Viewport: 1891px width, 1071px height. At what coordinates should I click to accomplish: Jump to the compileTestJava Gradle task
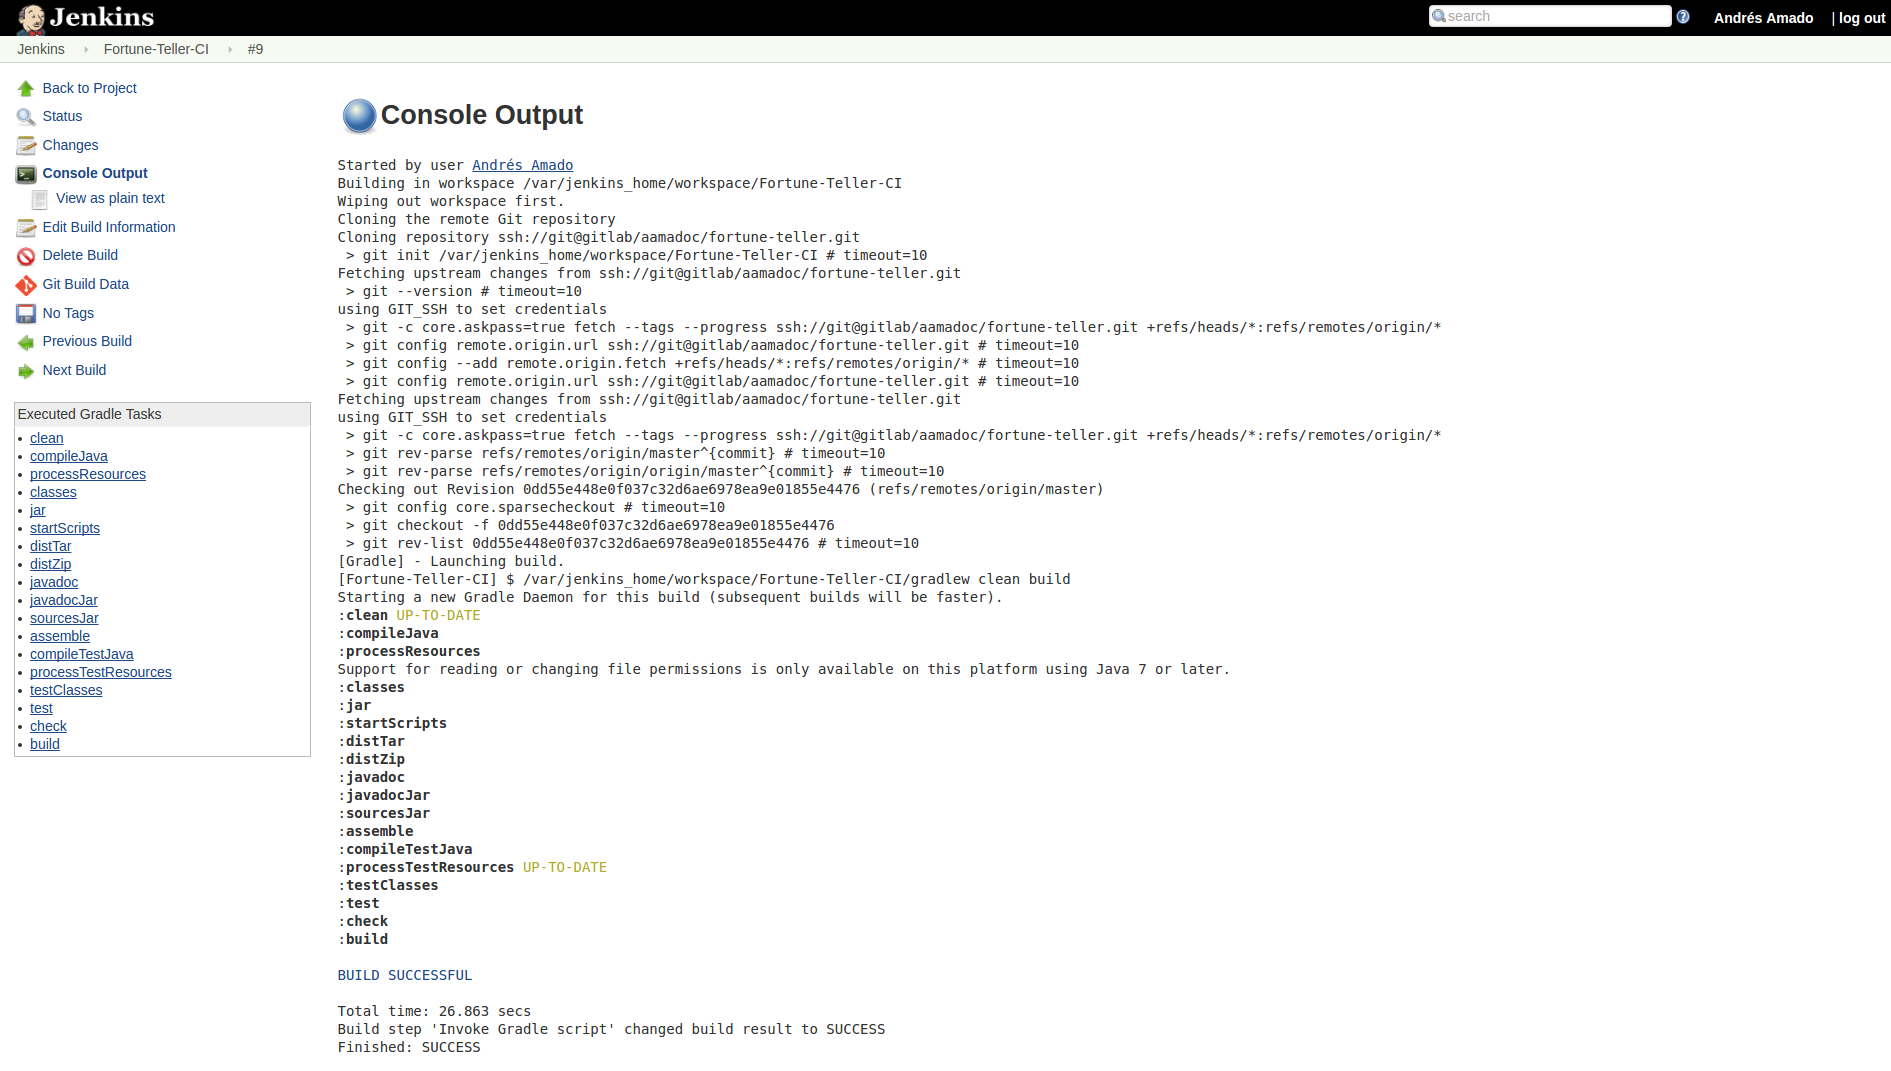pyautogui.click(x=81, y=654)
